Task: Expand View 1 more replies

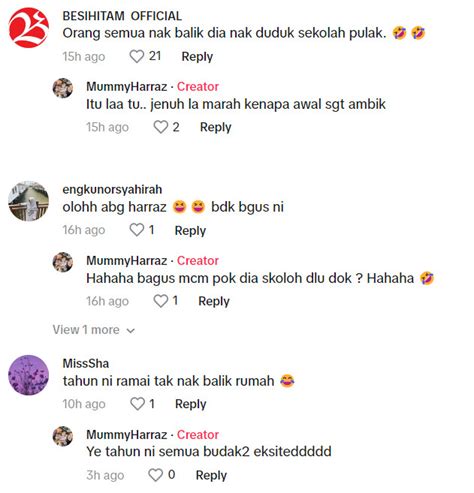Action: point(94,330)
